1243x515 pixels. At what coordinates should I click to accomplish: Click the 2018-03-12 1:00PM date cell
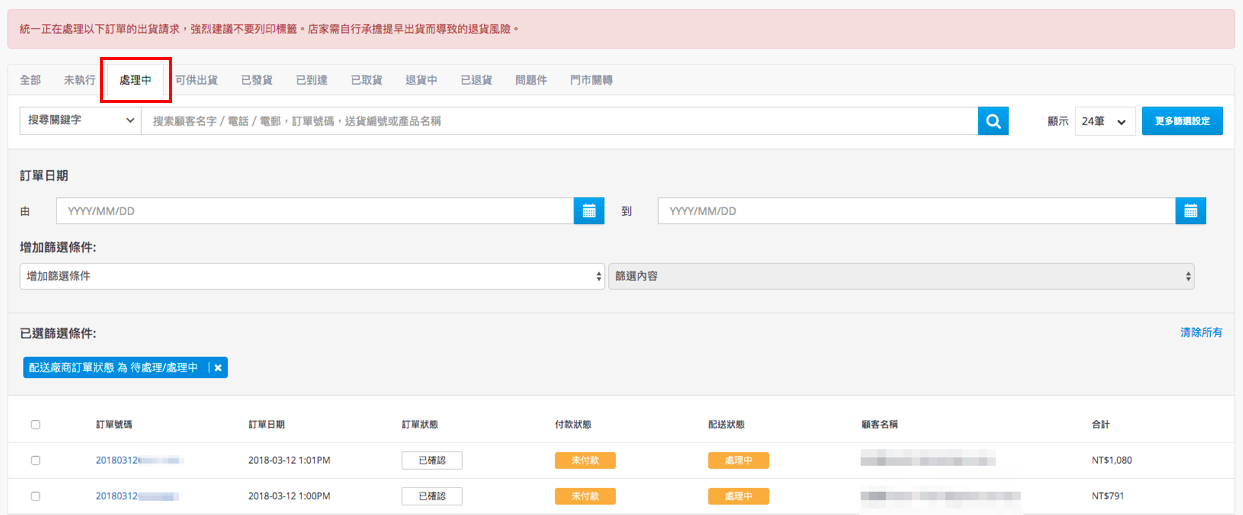click(290, 496)
